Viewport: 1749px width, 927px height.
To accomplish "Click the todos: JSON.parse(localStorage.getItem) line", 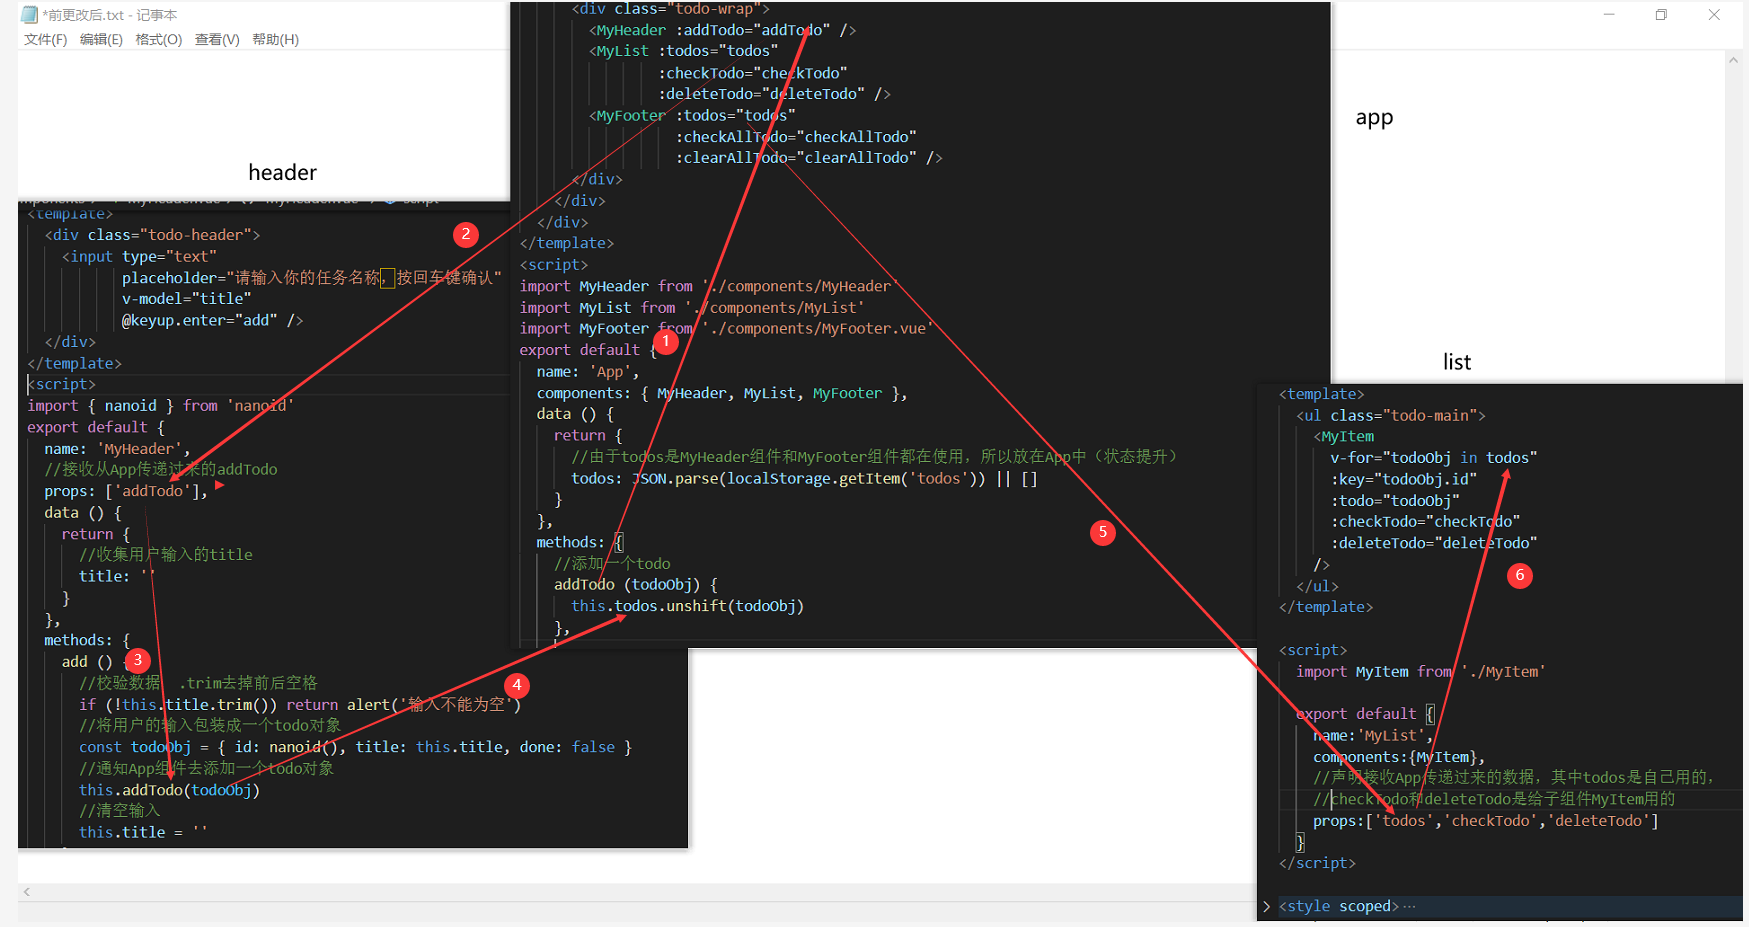I will (x=805, y=479).
